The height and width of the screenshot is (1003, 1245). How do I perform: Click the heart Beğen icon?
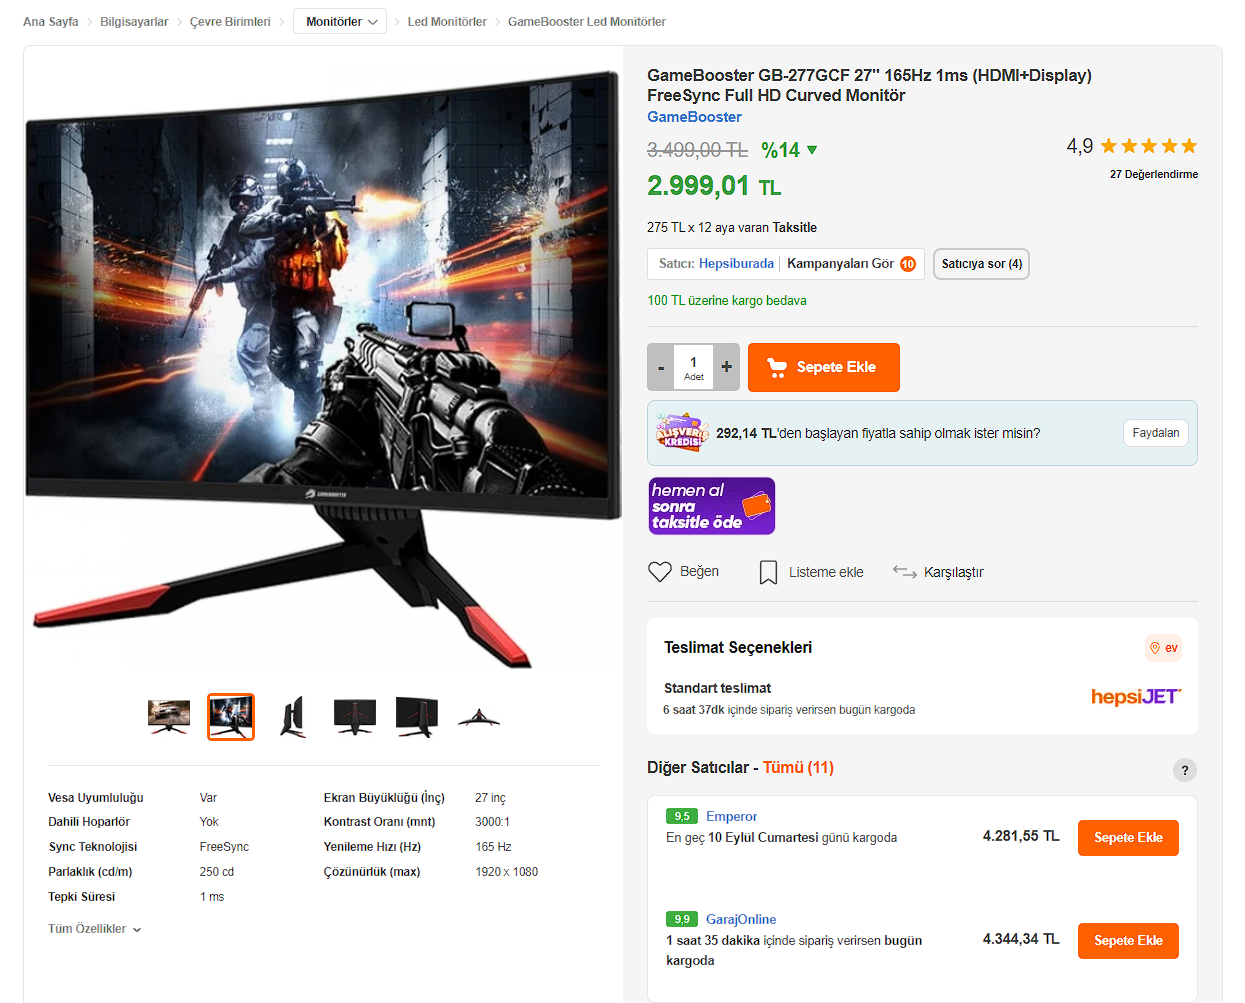tap(660, 572)
